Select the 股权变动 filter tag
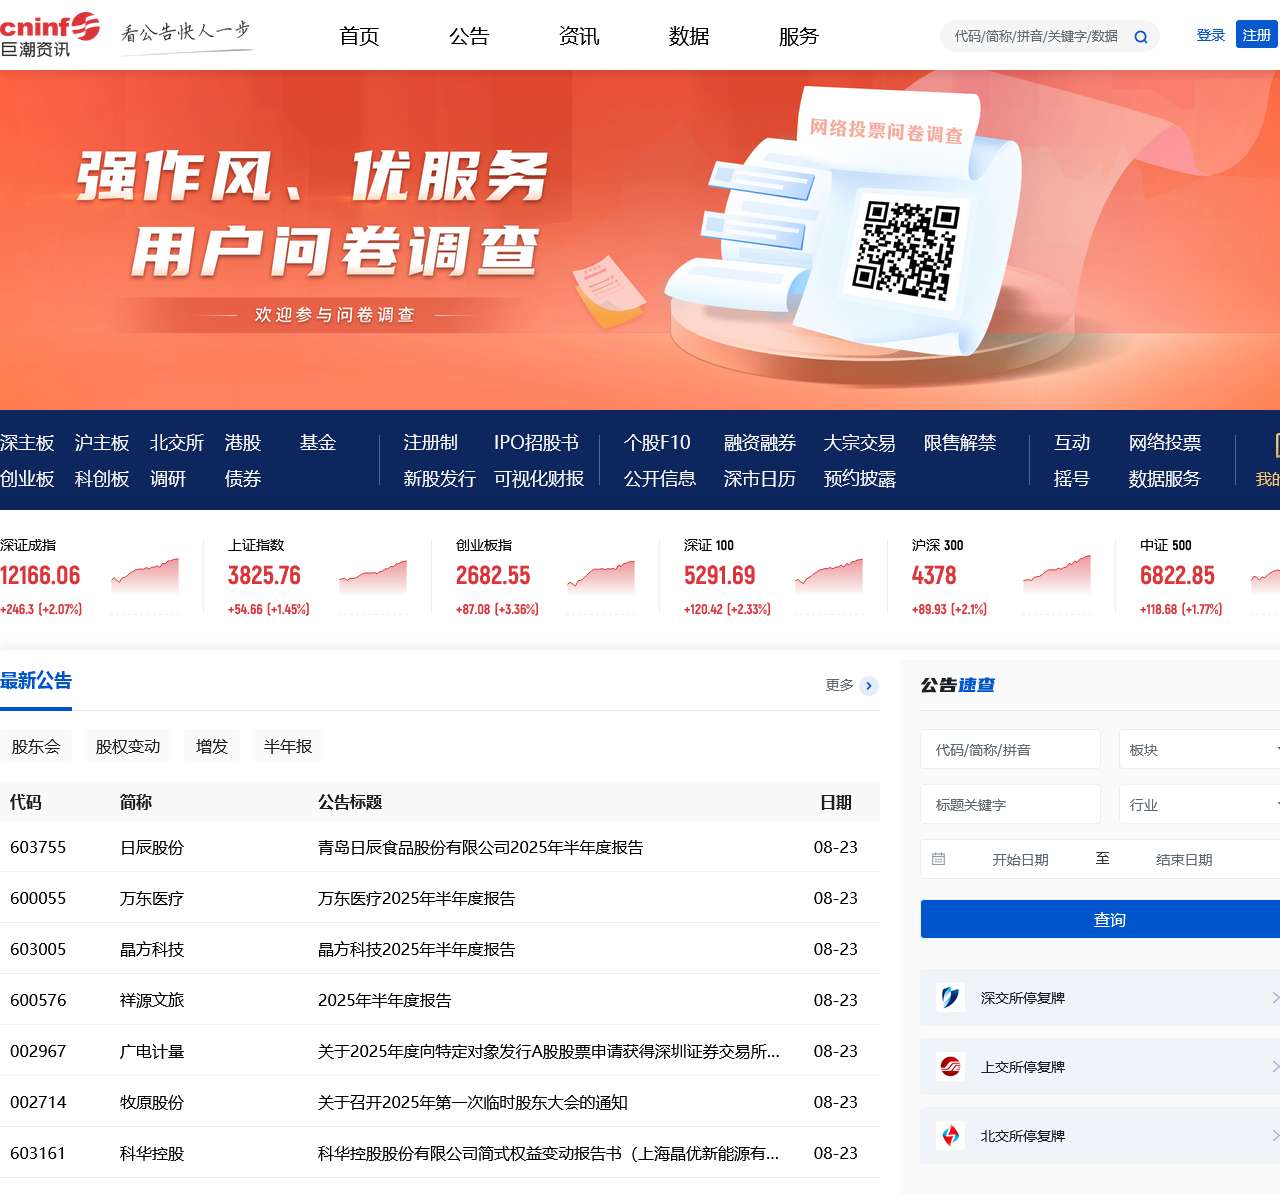The width and height of the screenshot is (1280, 1195). click(127, 745)
